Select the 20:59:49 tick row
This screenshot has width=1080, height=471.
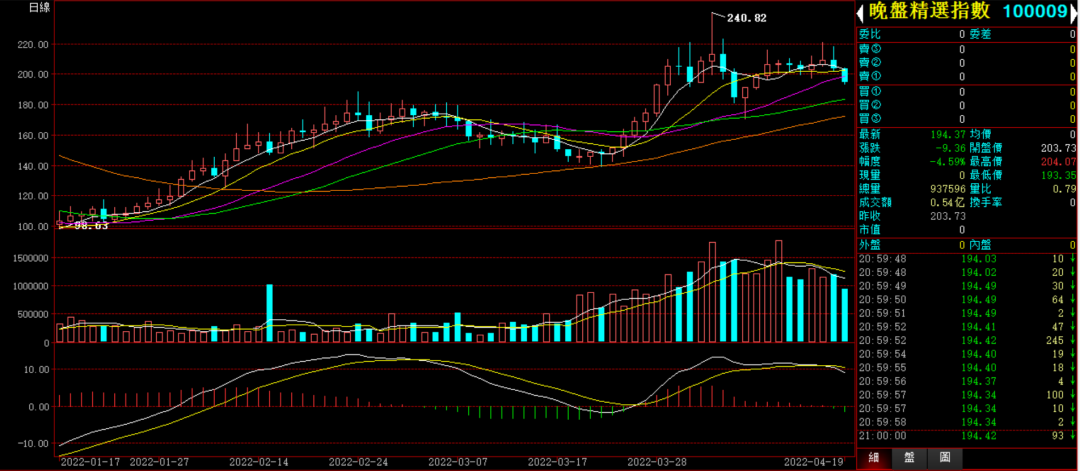[x=967, y=286]
